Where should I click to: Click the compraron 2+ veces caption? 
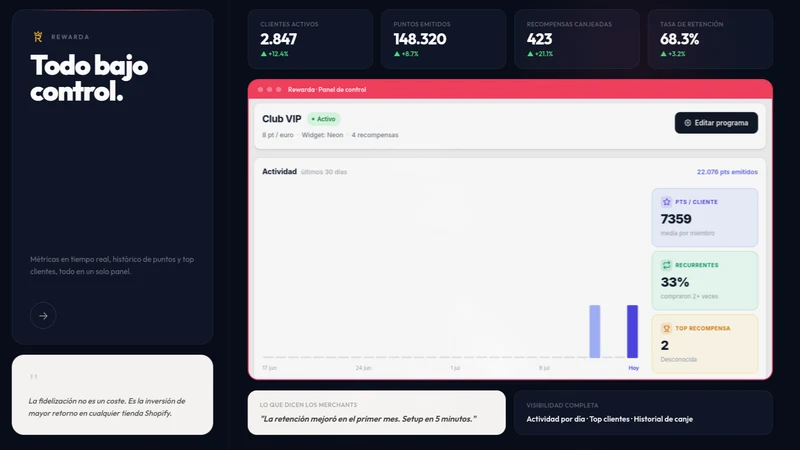[x=689, y=296]
